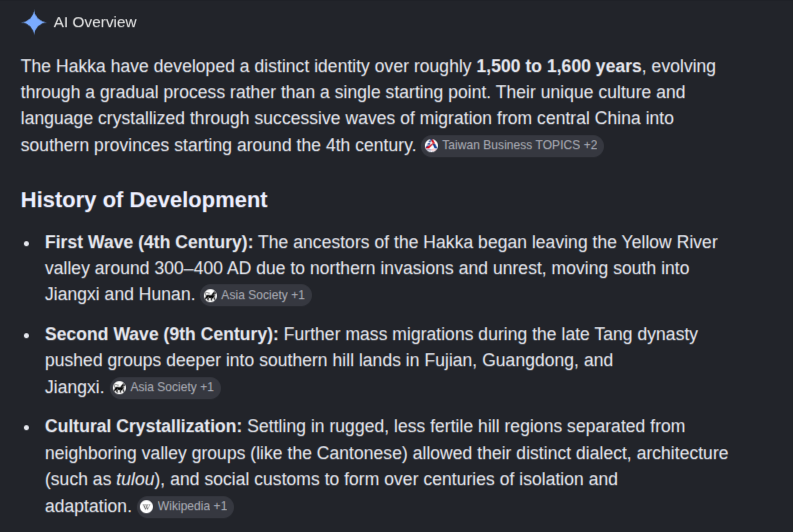Viewport: 793px width, 532px height.
Task: Click the Taiwan Business TOPICS favicon
Action: click(x=431, y=146)
